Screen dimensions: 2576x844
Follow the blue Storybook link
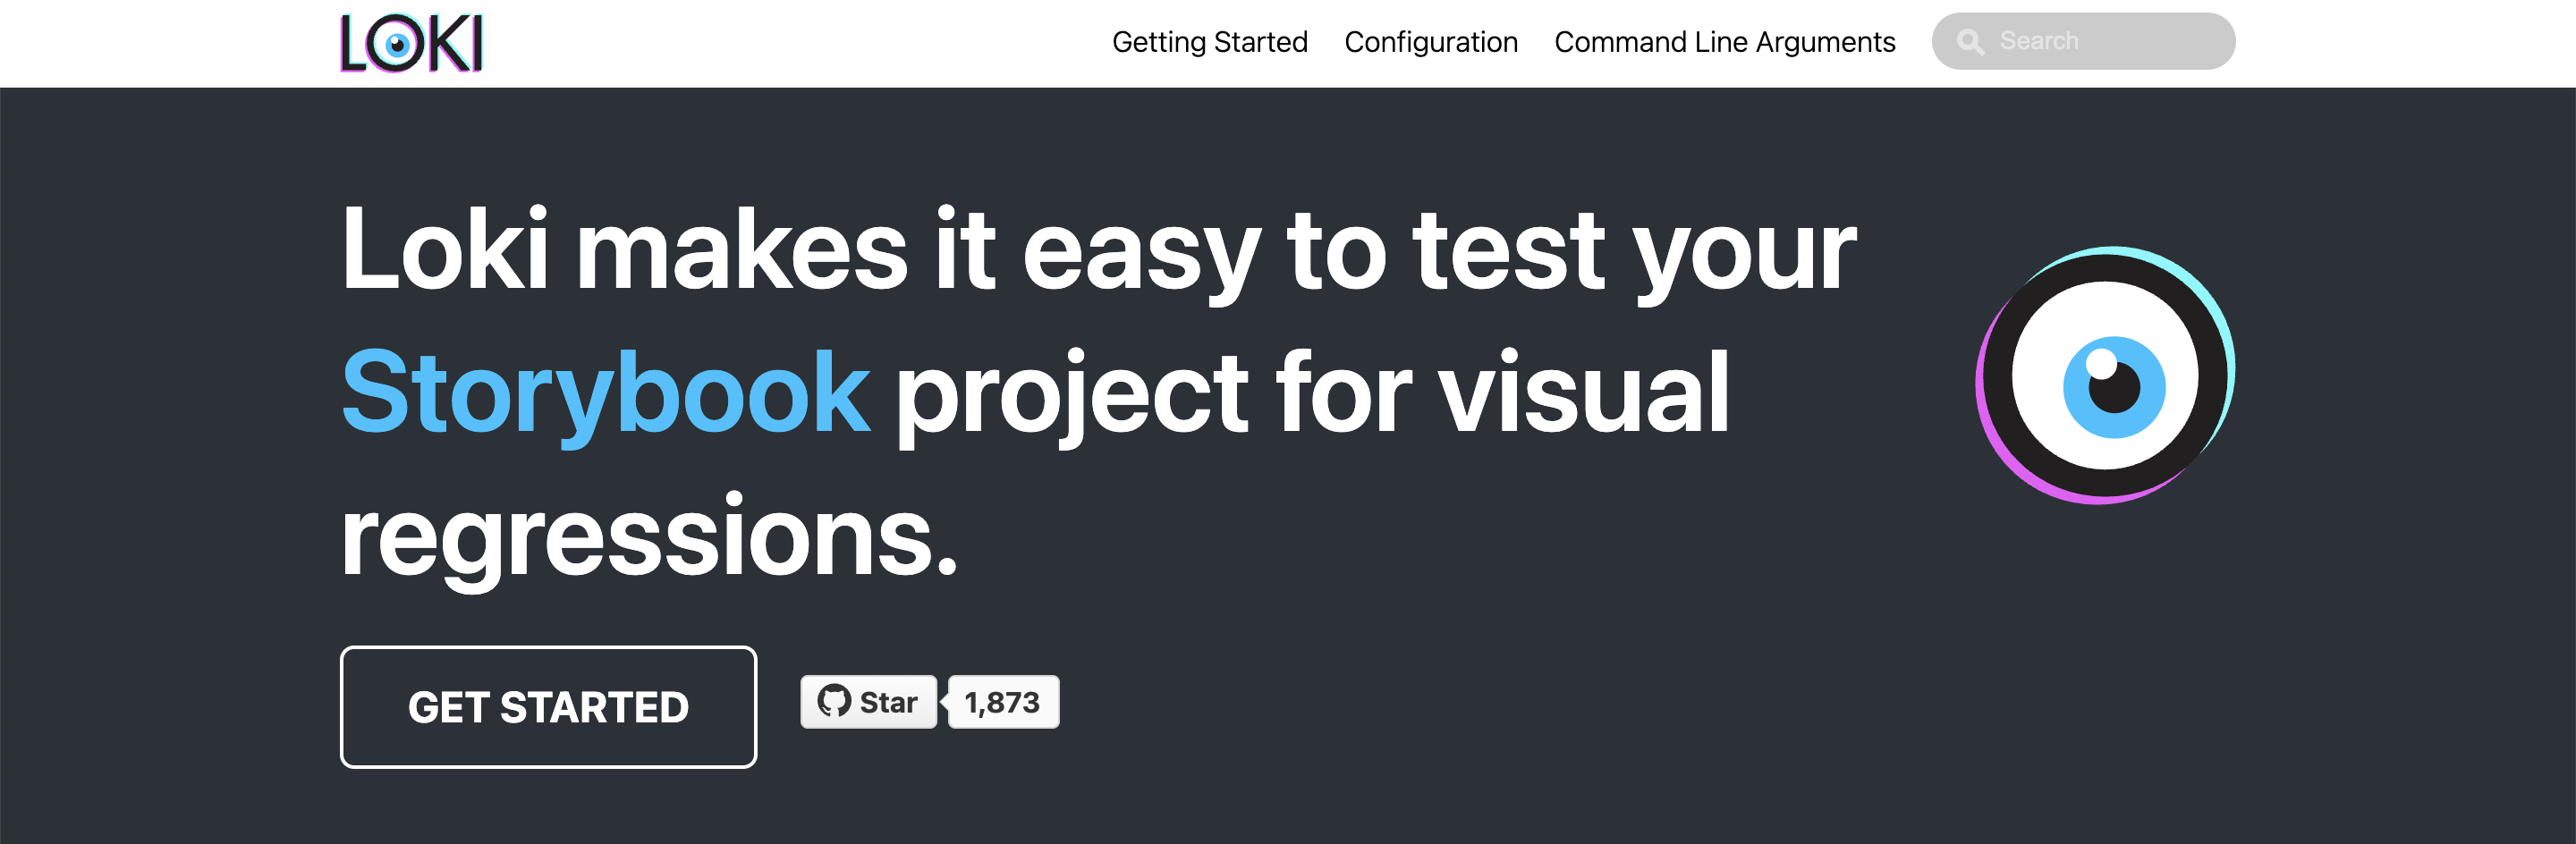tap(605, 392)
